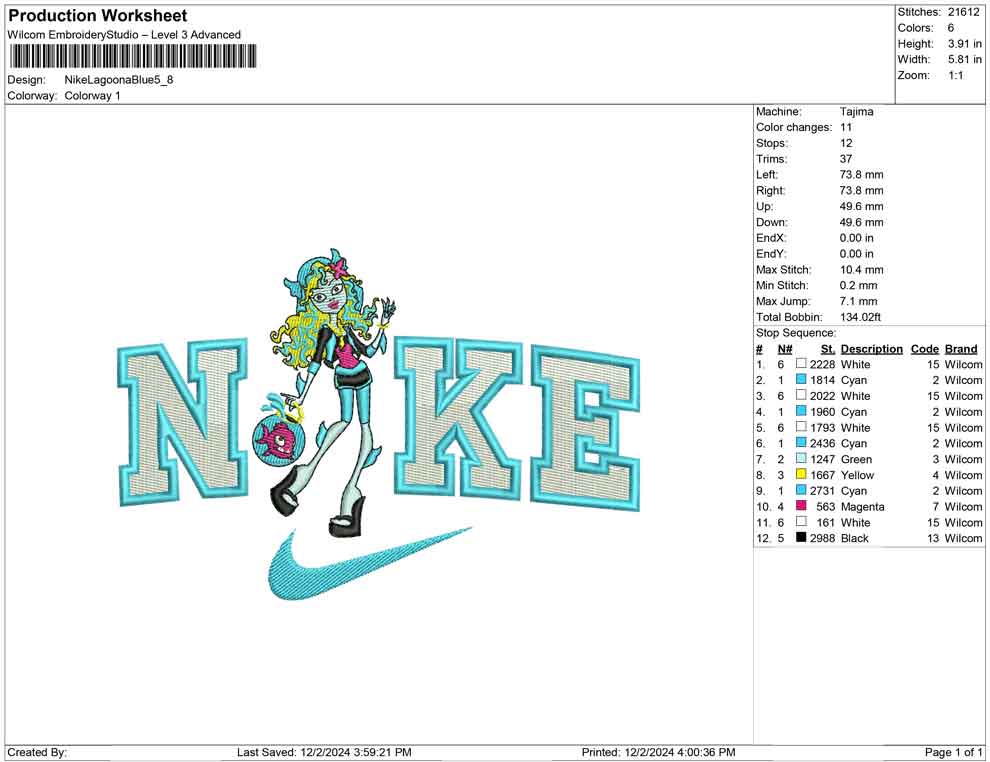This screenshot has height=762, width=990.
Task: Click the Height value '3.91 in'
Action: (x=964, y=44)
